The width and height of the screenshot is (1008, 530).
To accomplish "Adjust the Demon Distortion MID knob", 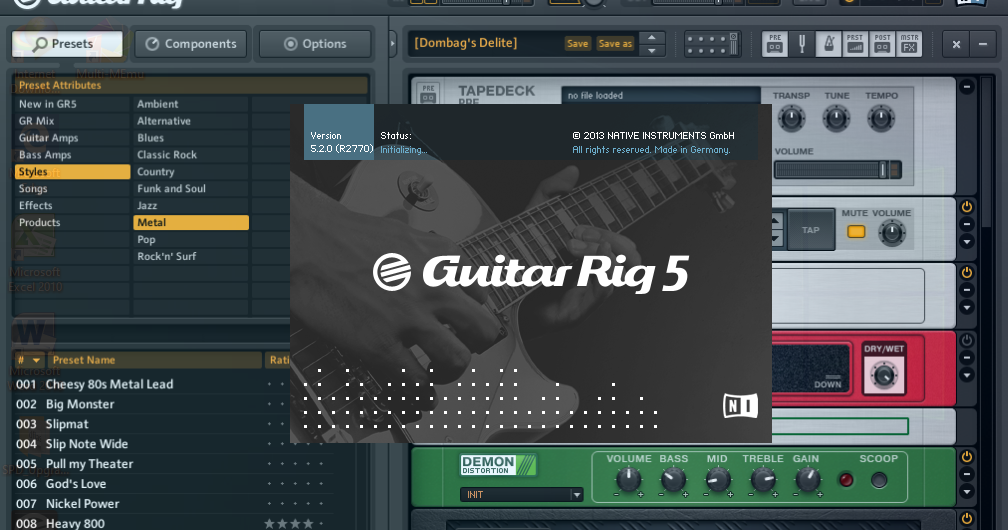I will click(718, 480).
